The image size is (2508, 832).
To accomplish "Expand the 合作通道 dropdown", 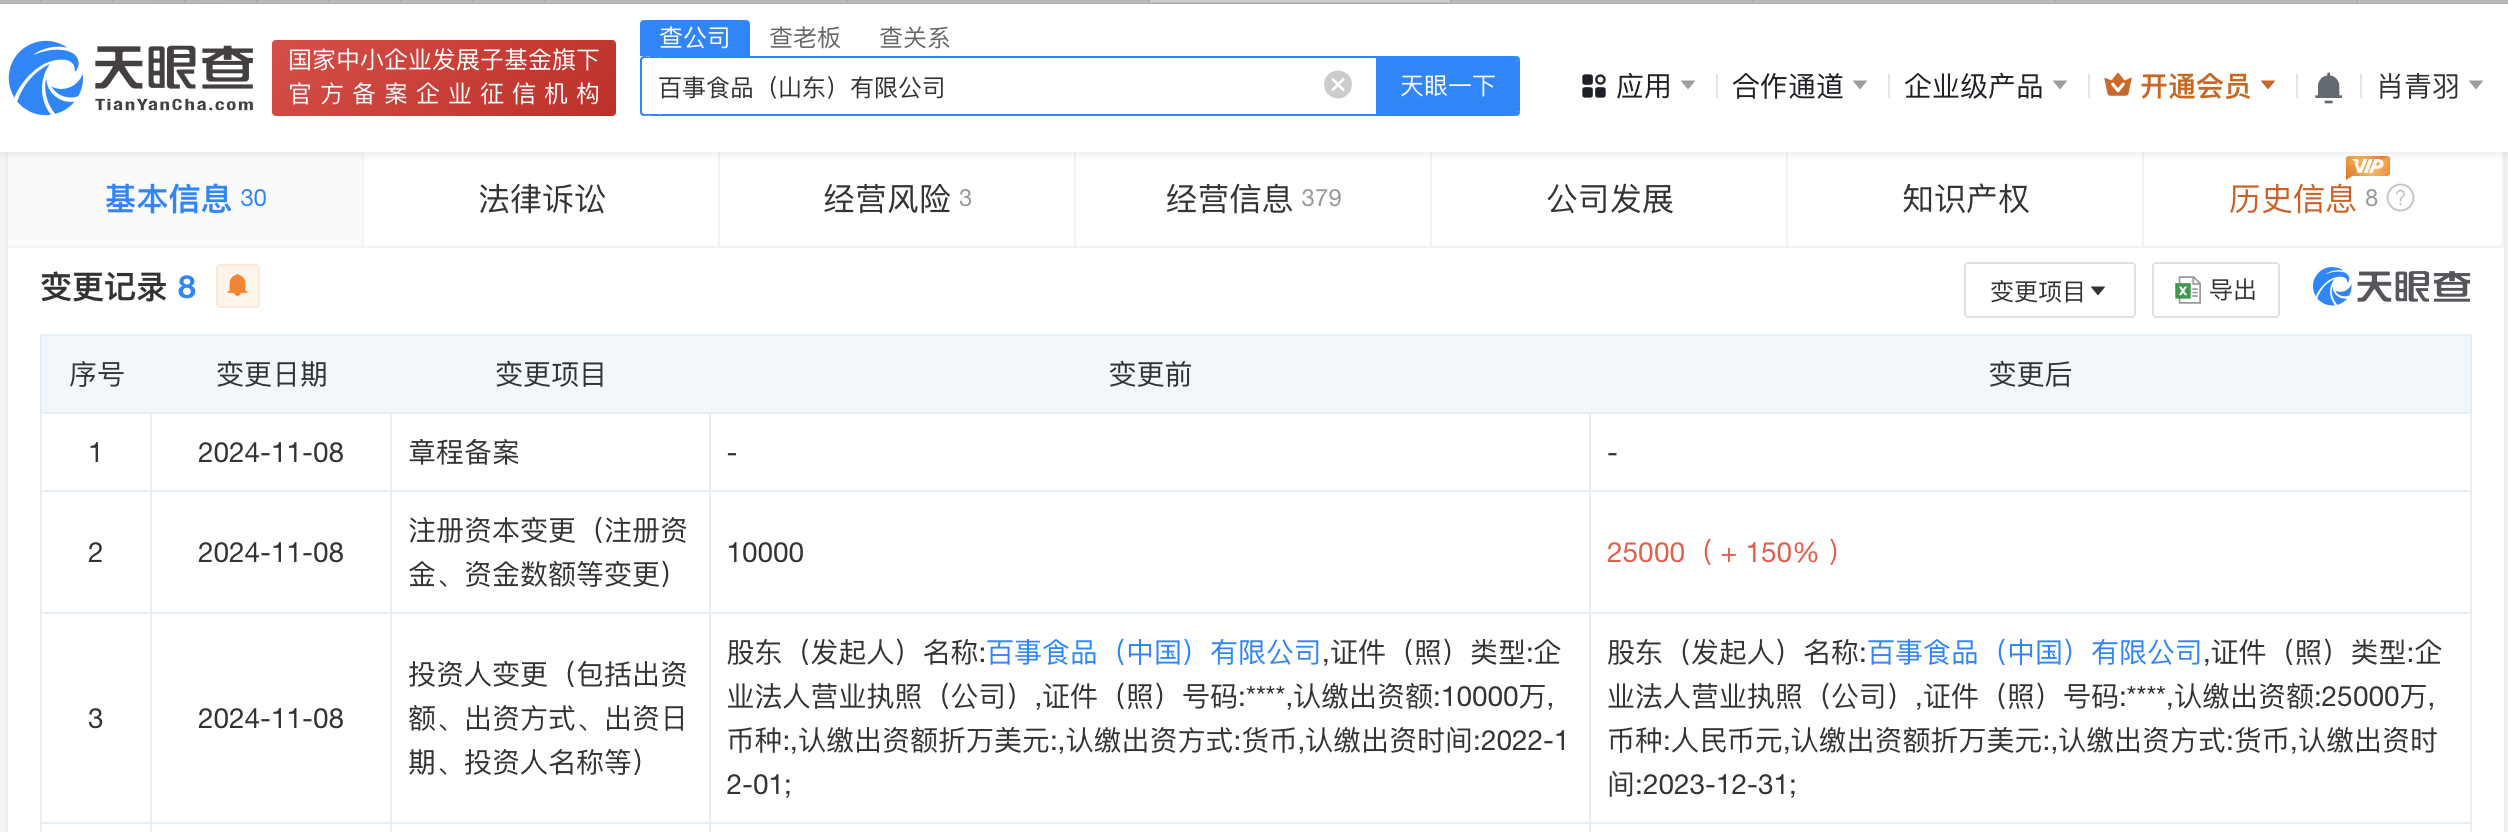I will coord(1799,86).
